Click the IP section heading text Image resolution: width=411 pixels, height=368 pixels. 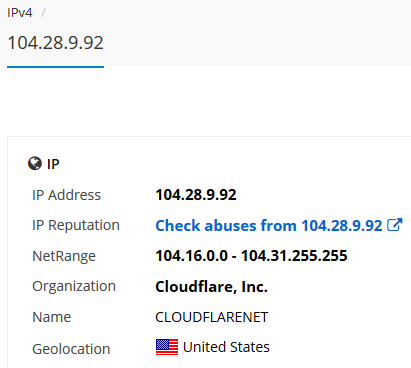click(53, 164)
